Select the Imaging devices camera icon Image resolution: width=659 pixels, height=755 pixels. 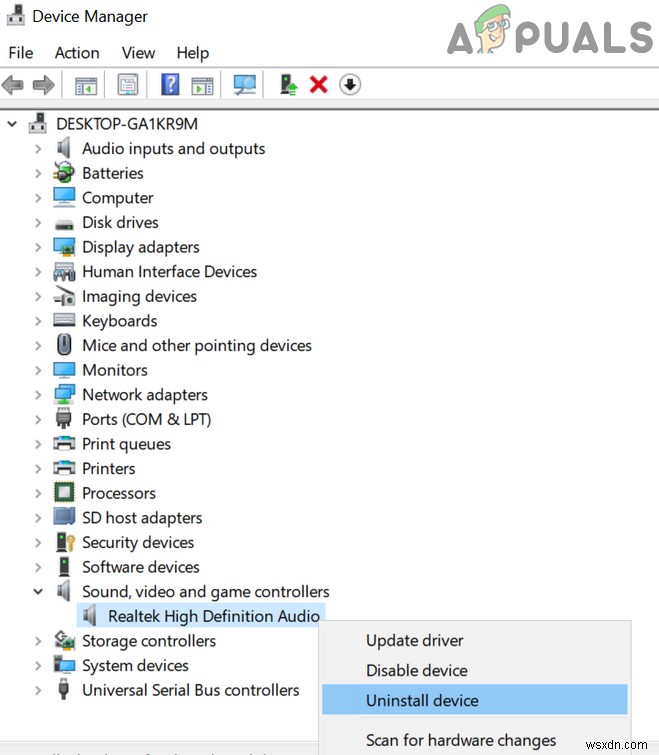[64, 296]
